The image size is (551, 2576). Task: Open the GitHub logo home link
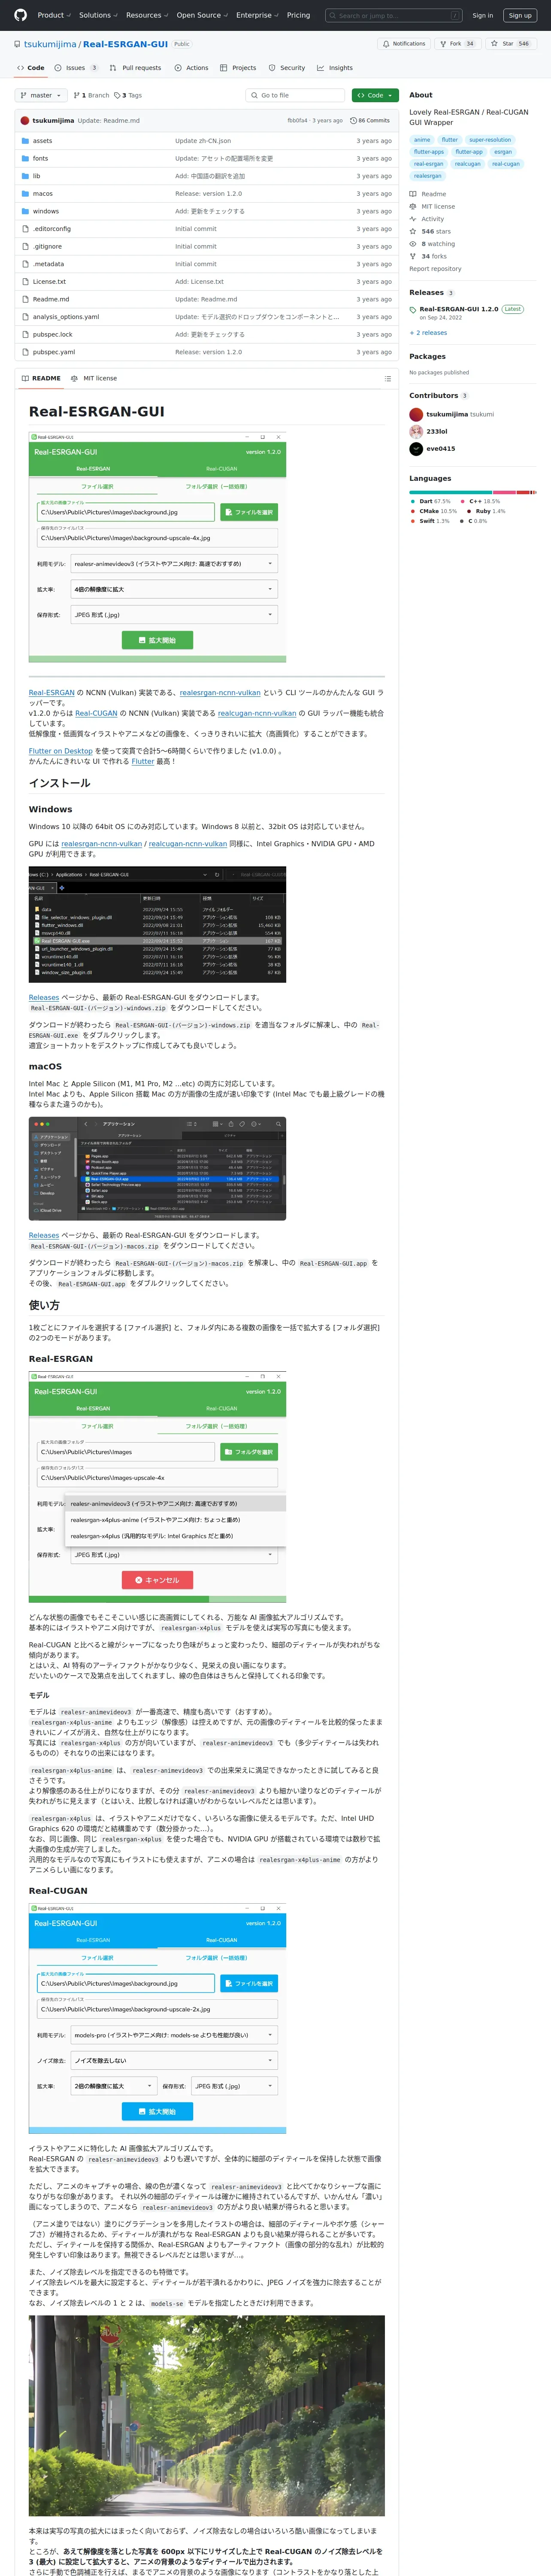pyautogui.click(x=20, y=15)
